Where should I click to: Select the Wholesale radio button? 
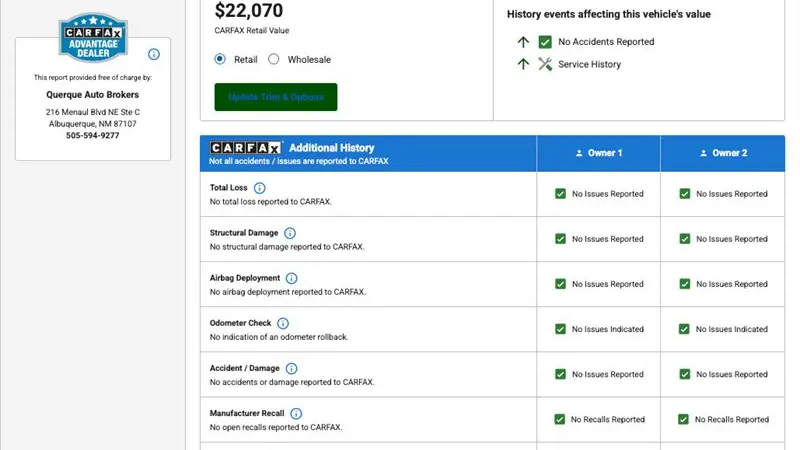[x=274, y=59]
